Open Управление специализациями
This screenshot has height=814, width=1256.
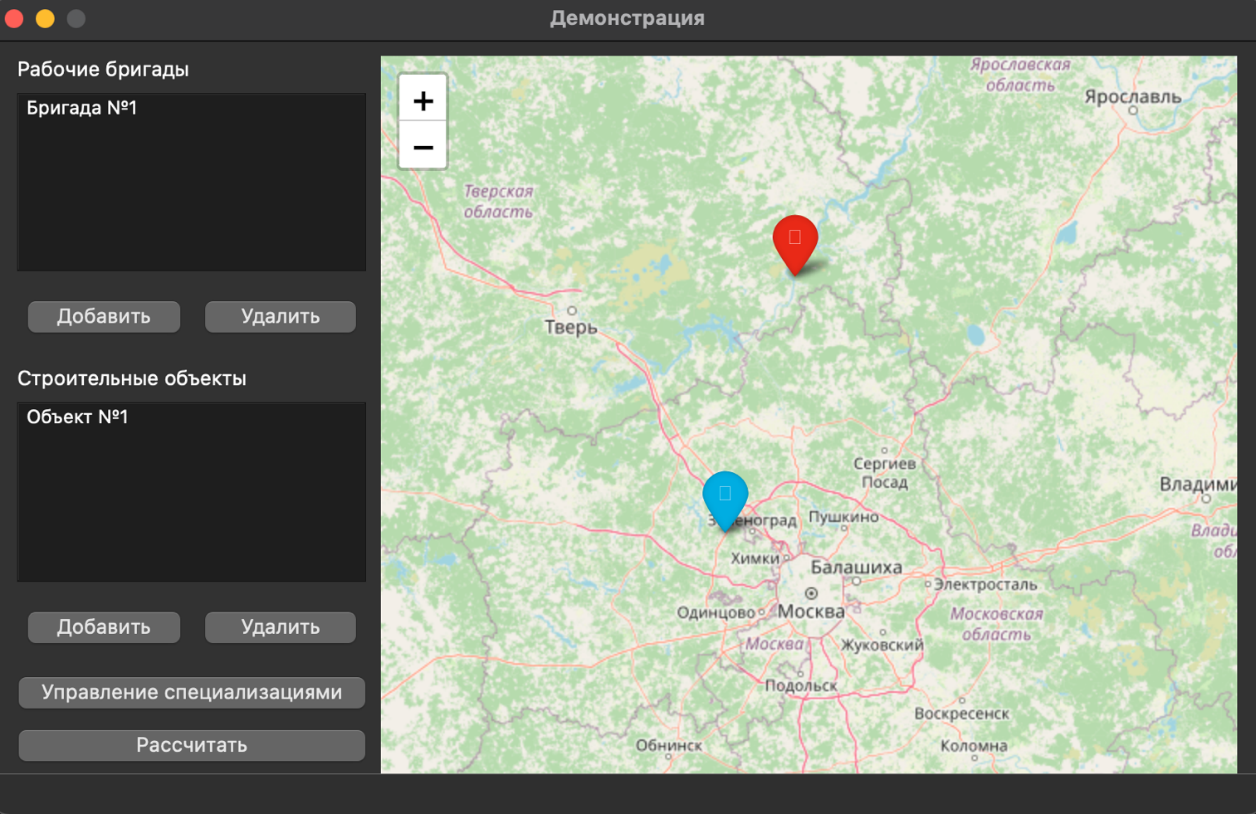191,692
